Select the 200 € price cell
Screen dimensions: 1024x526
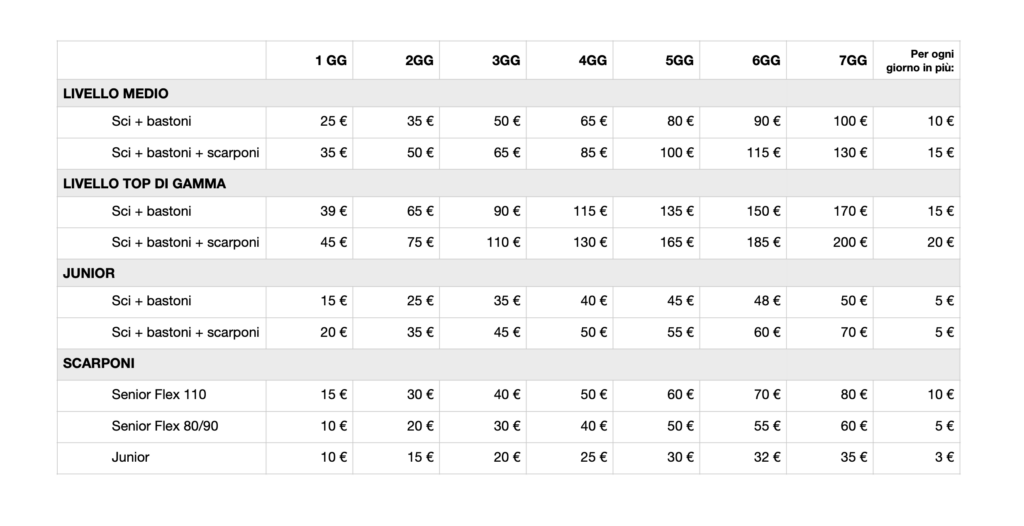tap(849, 242)
